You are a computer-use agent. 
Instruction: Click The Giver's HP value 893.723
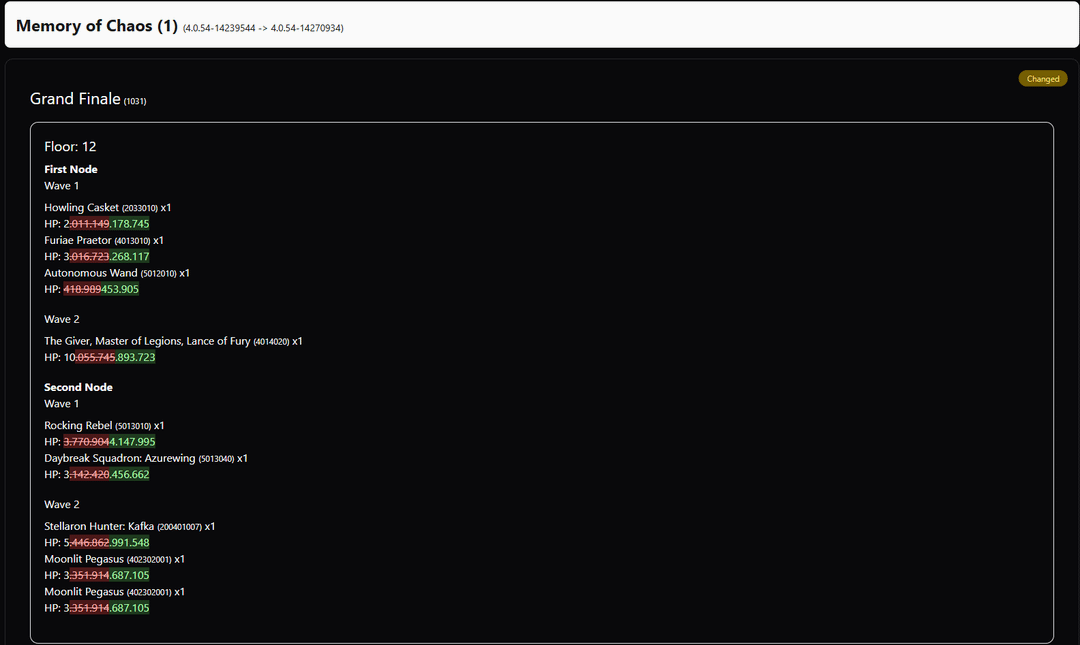(136, 358)
